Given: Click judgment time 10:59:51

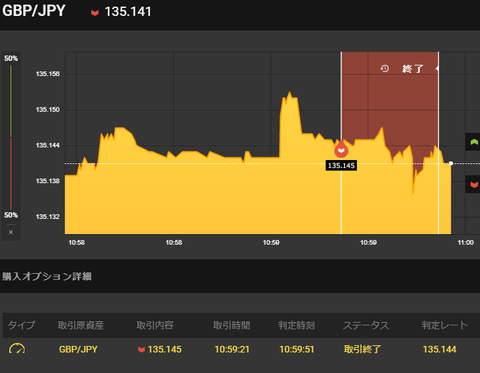Looking at the screenshot, I should (x=297, y=349).
